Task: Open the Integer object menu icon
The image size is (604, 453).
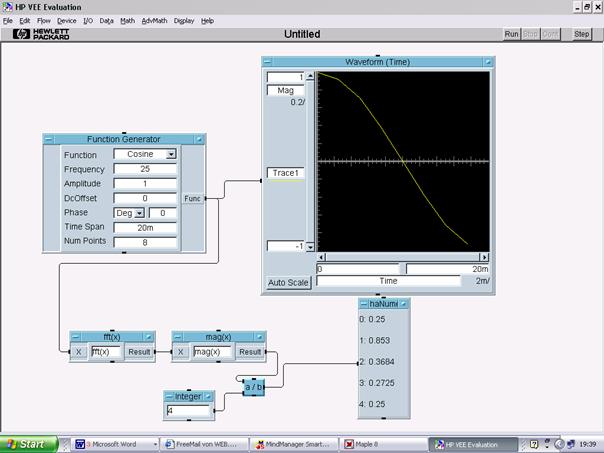Action: click(x=169, y=396)
